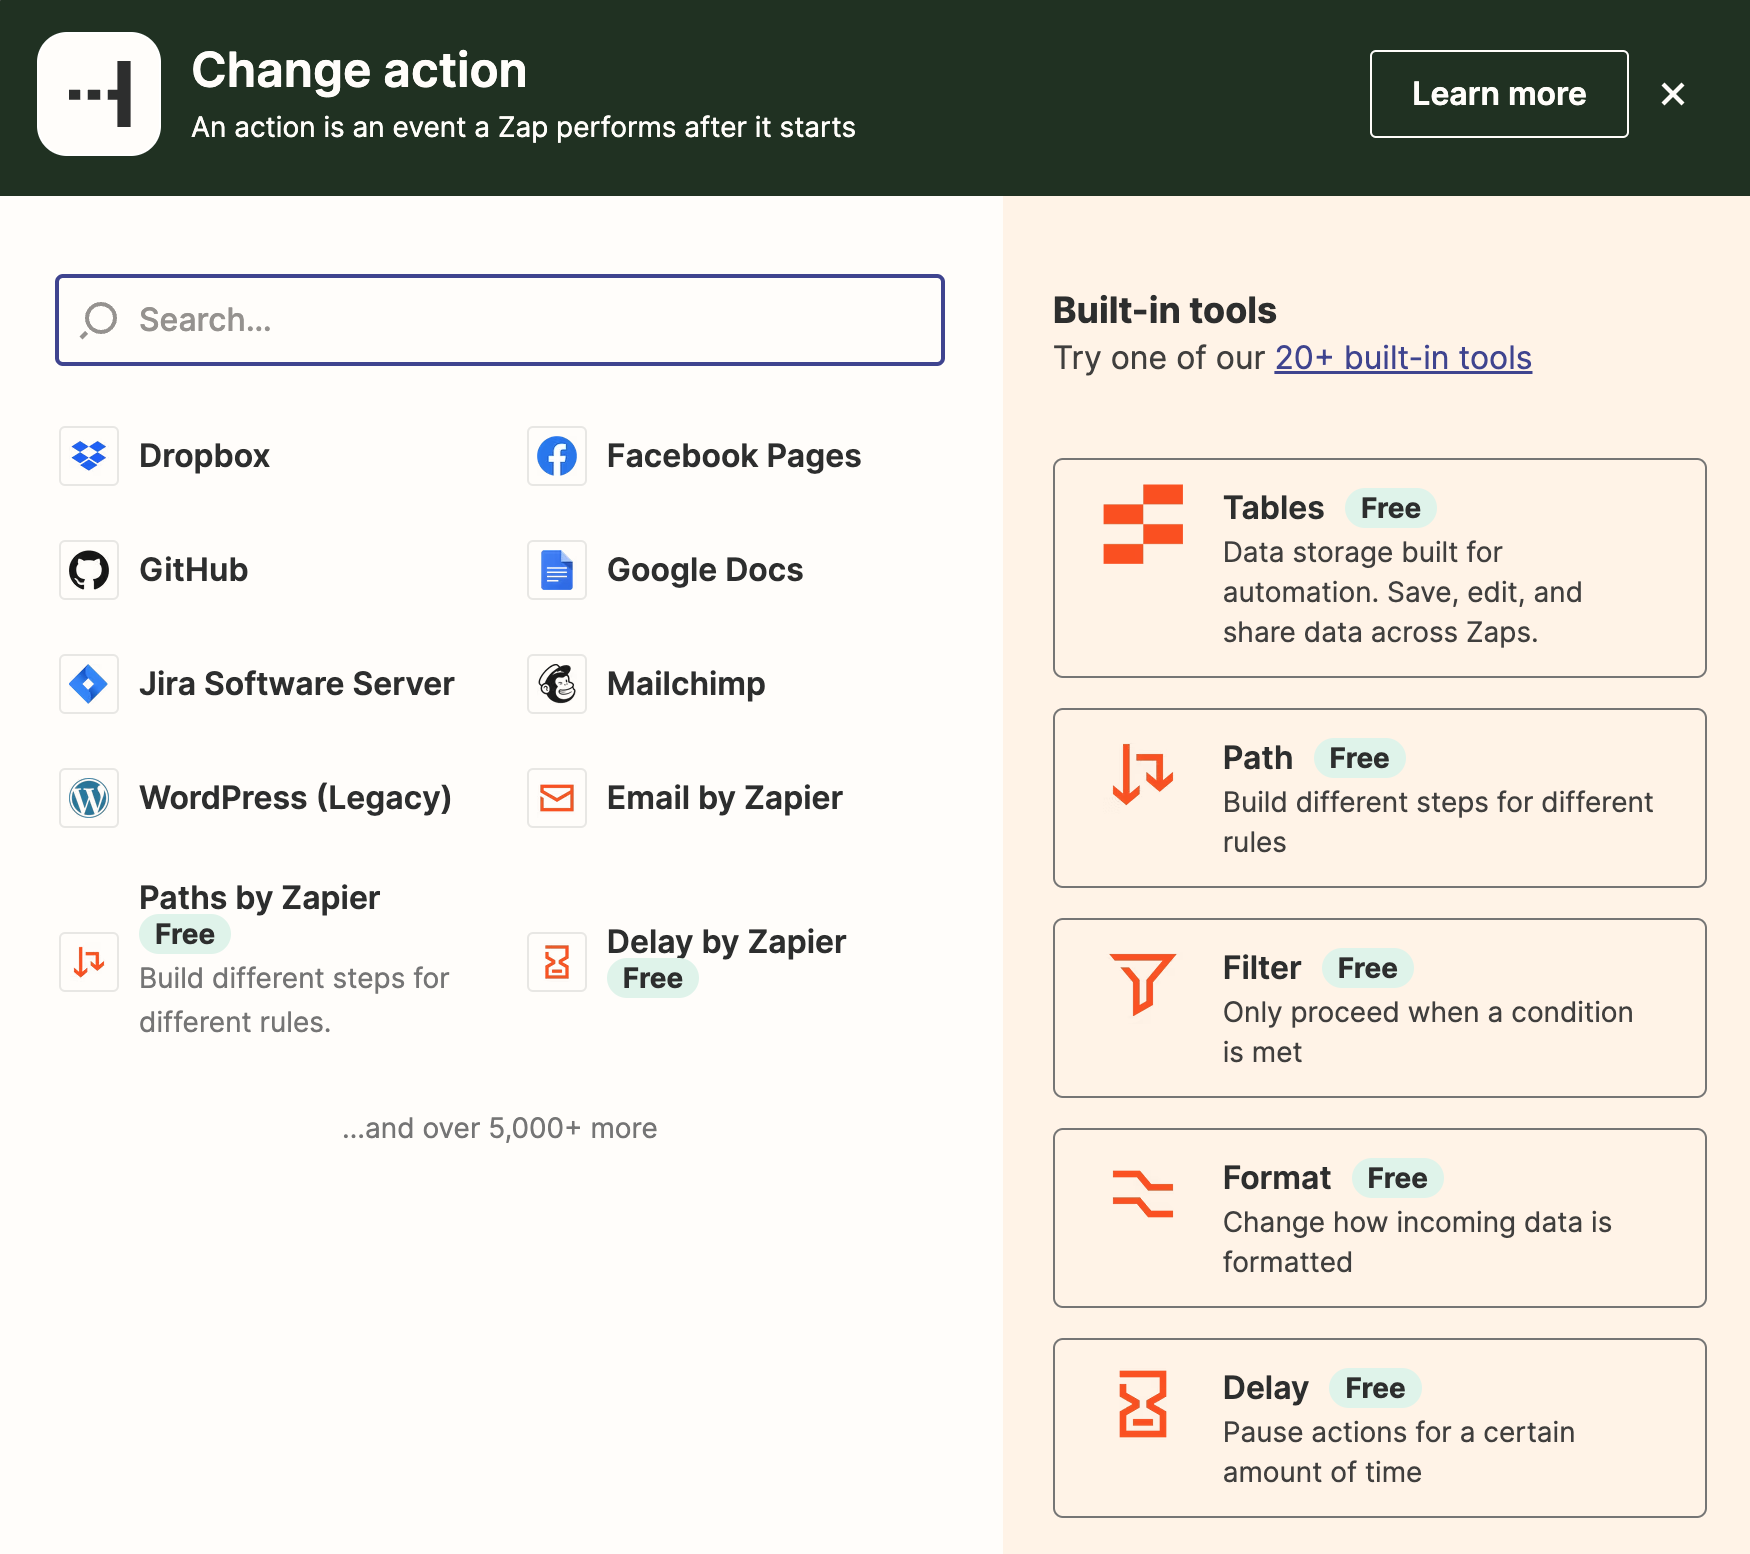This screenshot has width=1750, height=1554.
Task: Choose Email by Zapier label
Action: pyautogui.click(x=725, y=798)
